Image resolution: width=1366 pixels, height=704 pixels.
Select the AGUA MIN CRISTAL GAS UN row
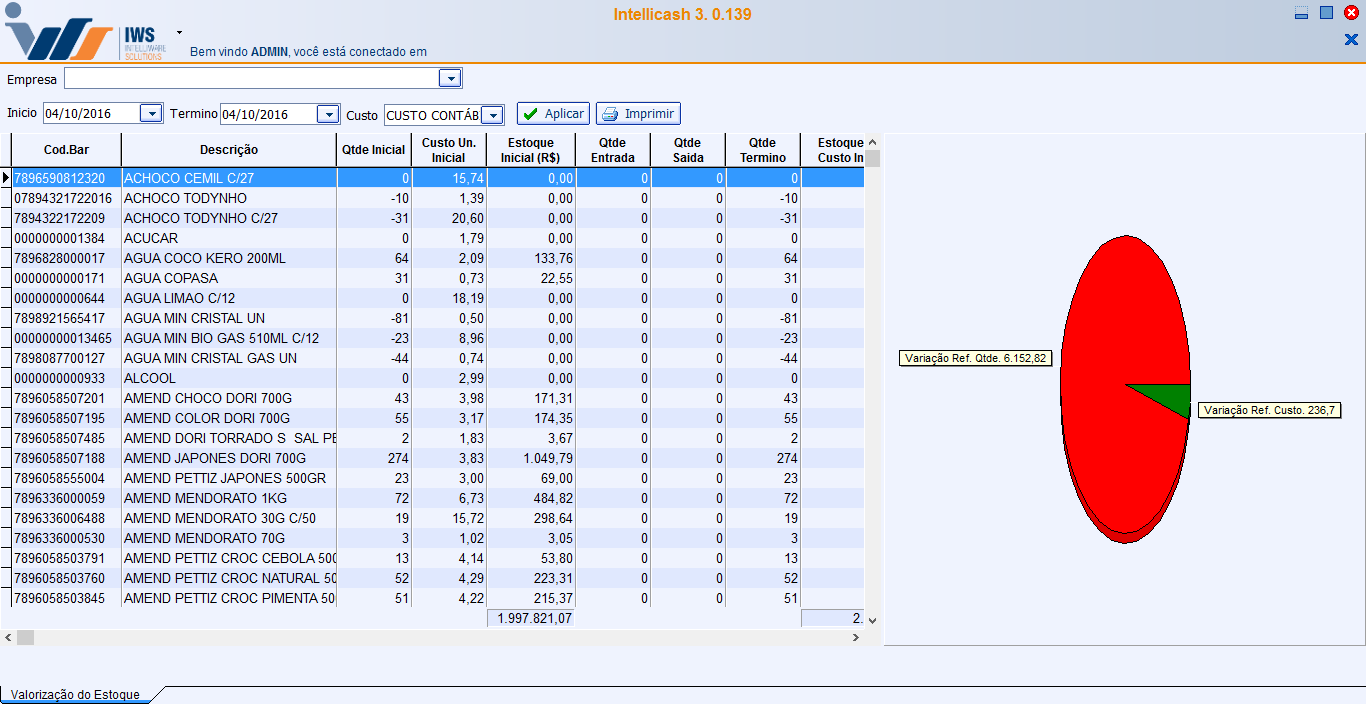pos(438,358)
